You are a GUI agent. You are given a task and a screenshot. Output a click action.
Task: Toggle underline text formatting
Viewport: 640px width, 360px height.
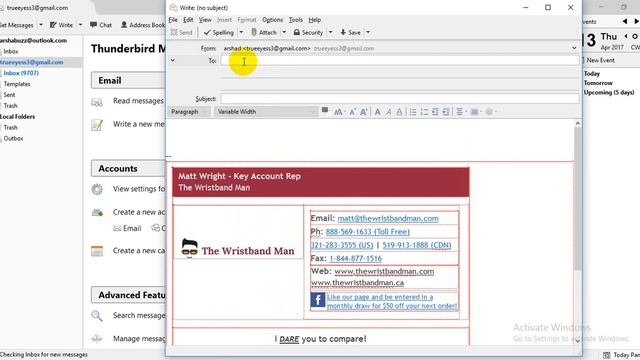[x=399, y=112]
